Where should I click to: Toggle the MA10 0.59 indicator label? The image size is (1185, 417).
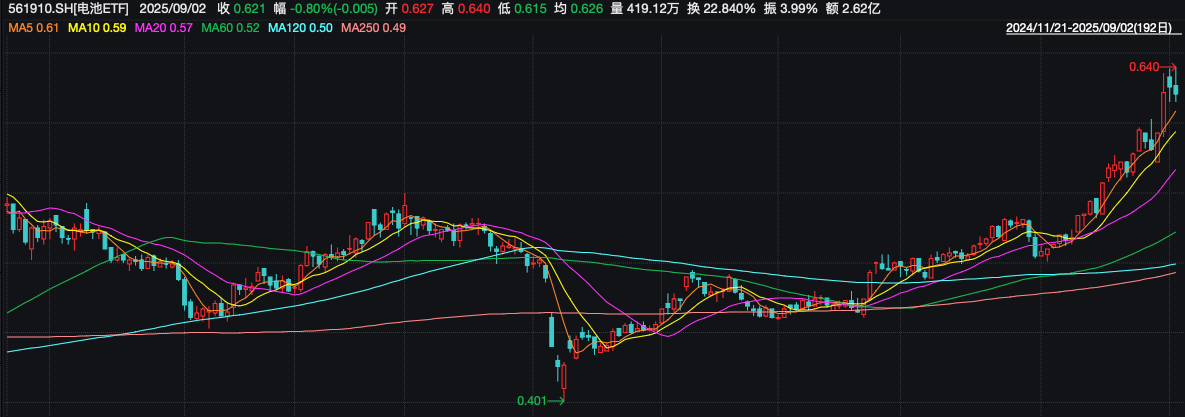coord(97,28)
